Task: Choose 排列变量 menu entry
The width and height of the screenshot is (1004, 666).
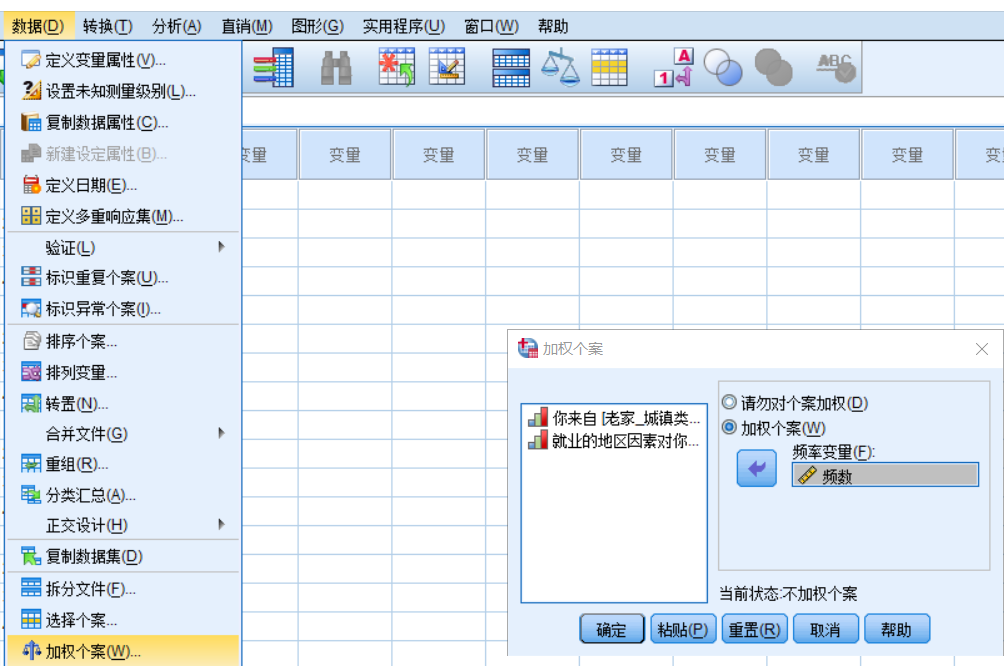Action: pos(123,372)
